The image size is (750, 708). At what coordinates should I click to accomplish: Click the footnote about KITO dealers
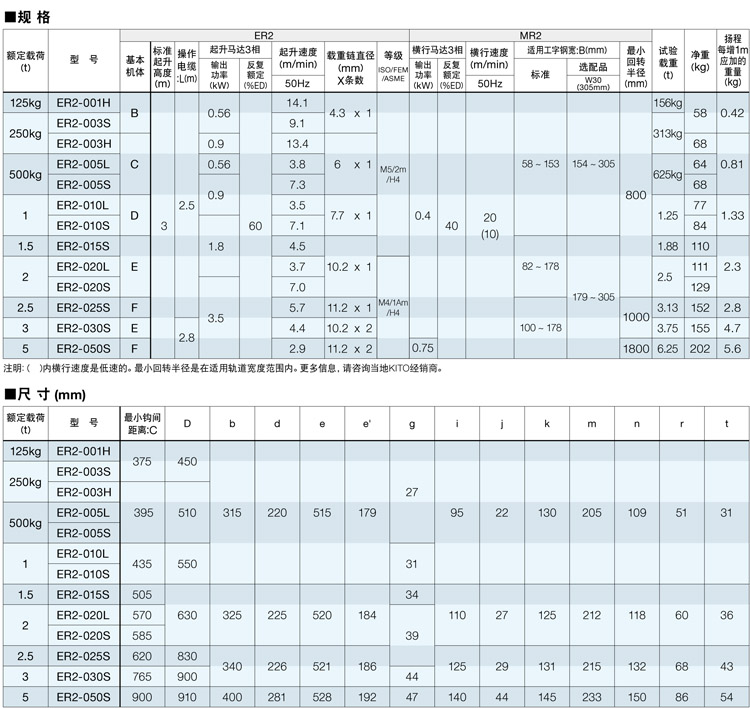click(x=223, y=368)
